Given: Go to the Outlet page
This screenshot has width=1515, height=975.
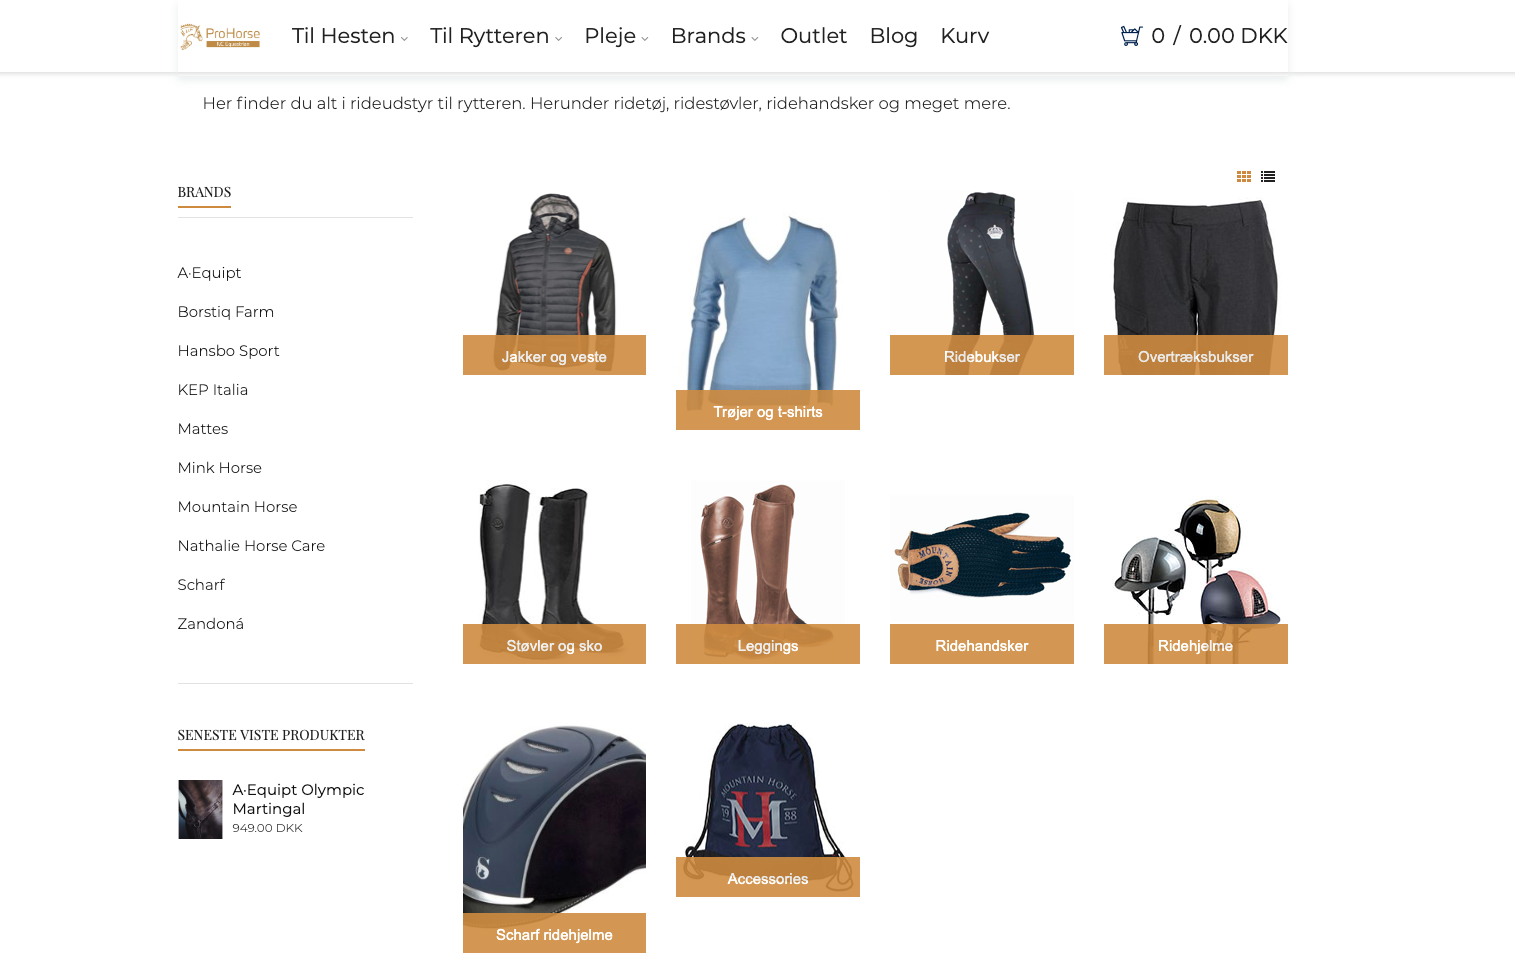Looking at the screenshot, I should pyautogui.click(x=813, y=37).
